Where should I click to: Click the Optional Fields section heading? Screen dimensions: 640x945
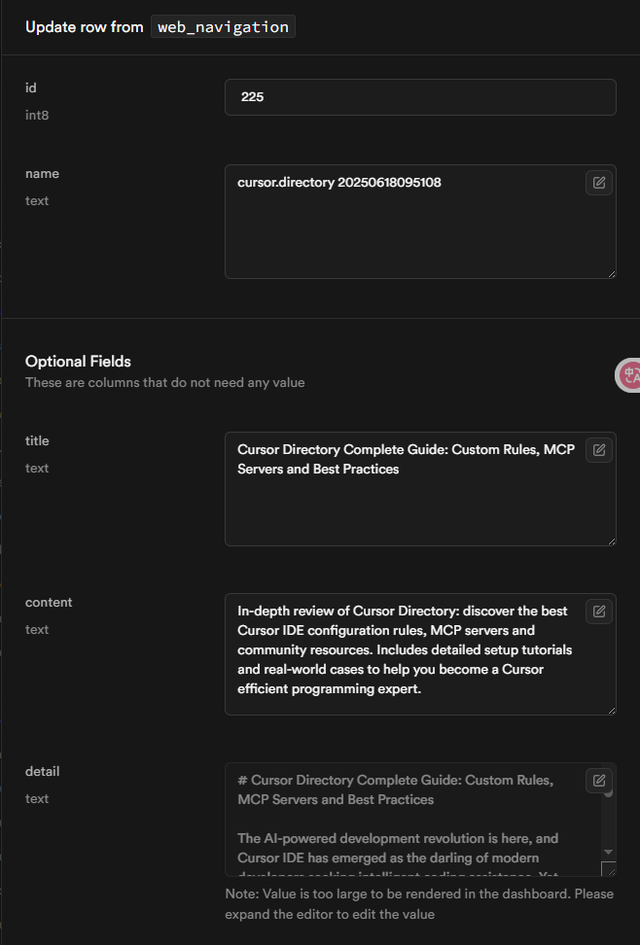tap(78, 361)
